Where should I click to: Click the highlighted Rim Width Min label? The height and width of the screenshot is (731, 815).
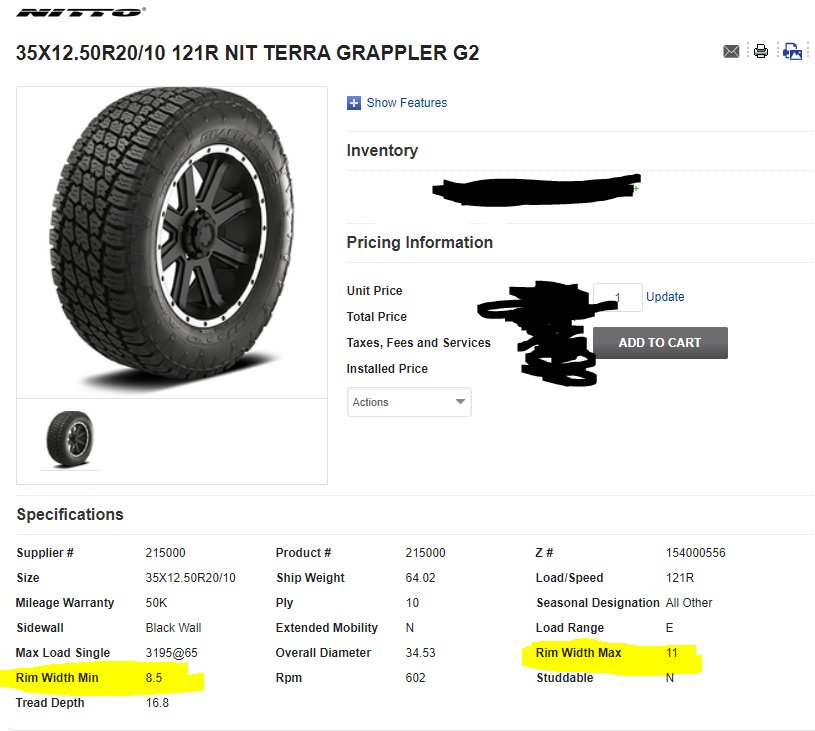[x=57, y=677]
